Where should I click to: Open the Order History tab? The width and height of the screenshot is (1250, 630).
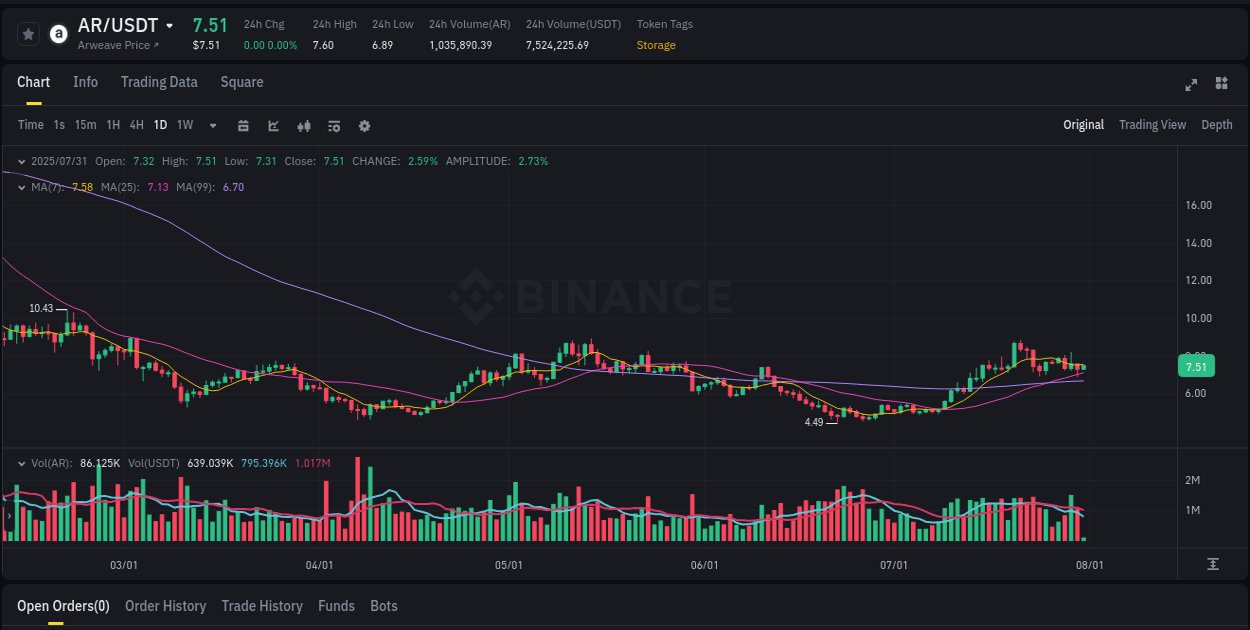pos(165,606)
